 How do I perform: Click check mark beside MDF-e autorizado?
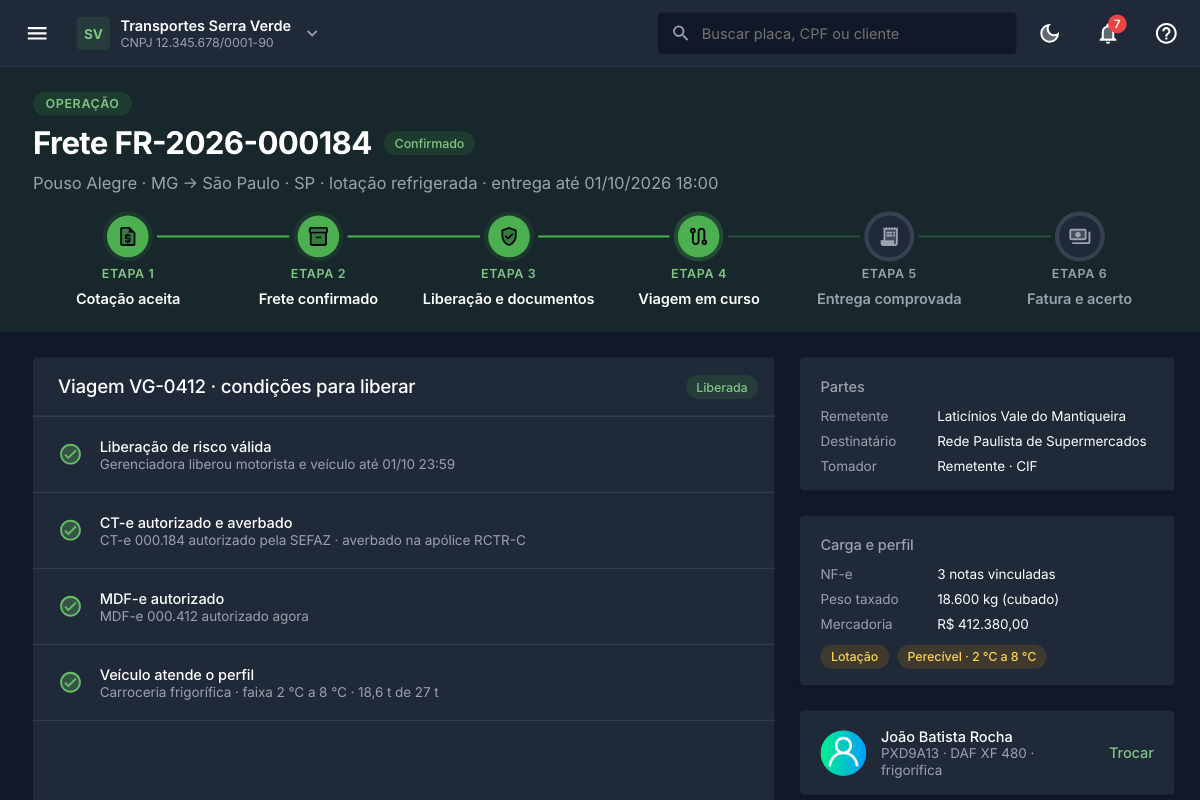(x=70, y=607)
